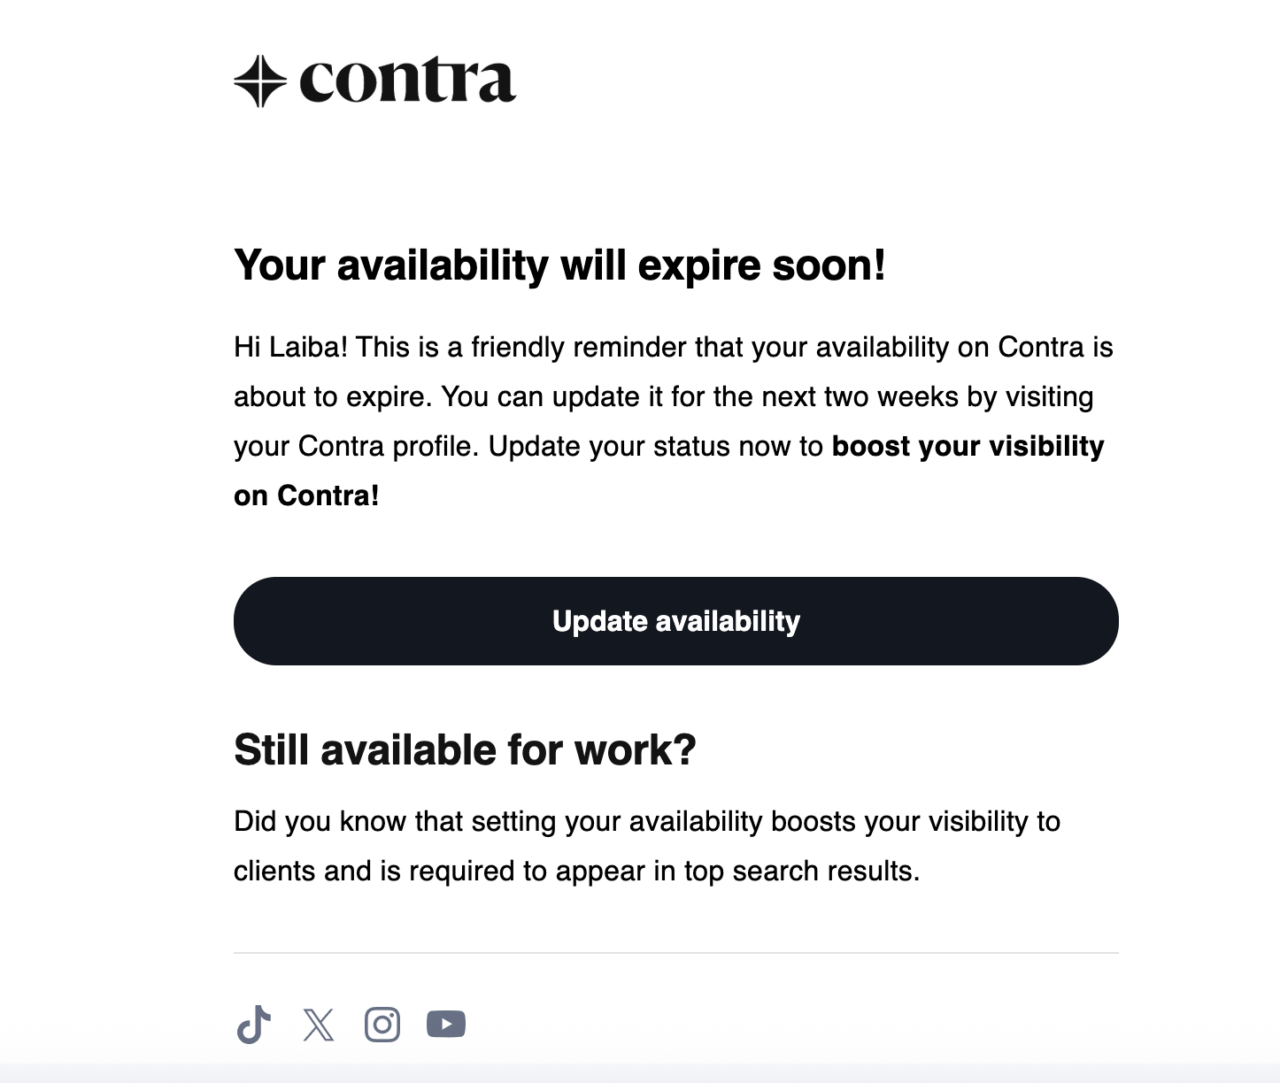This screenshot has width=1280, height=1083.
Task: Click the Contra wordmark in the header
Action: (407, 81)
